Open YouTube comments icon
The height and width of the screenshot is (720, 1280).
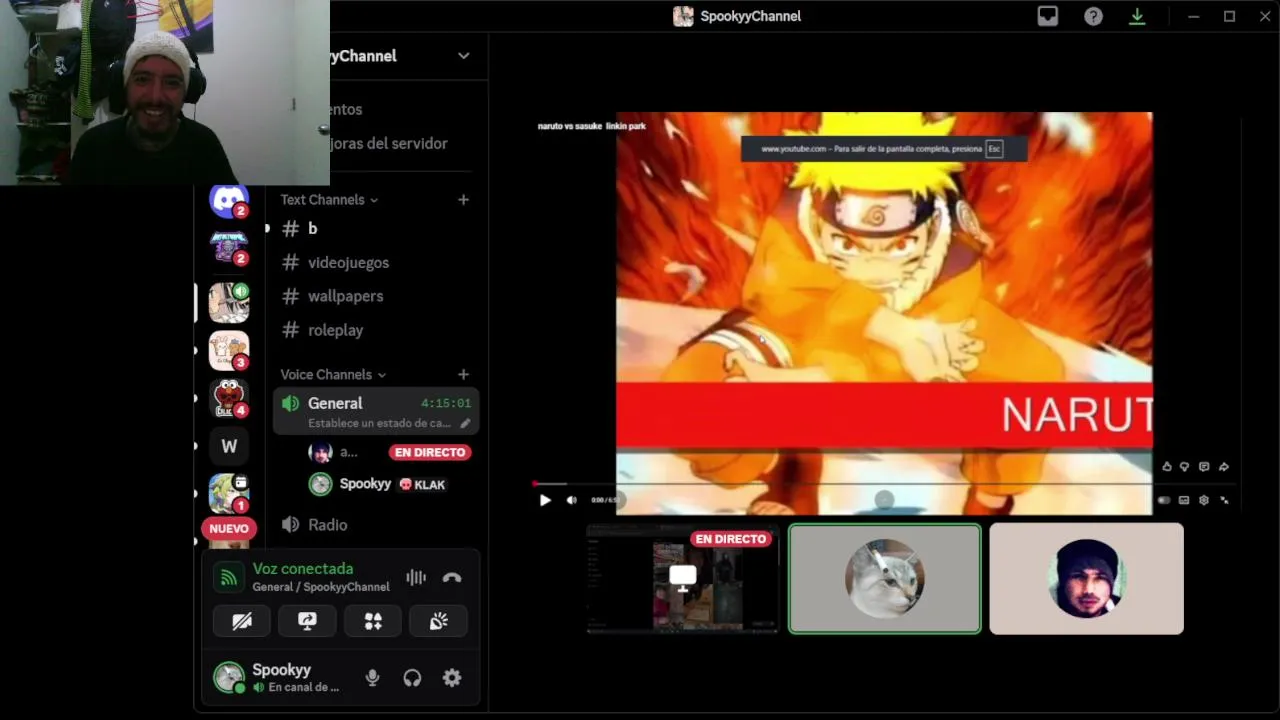[1204, 467]
